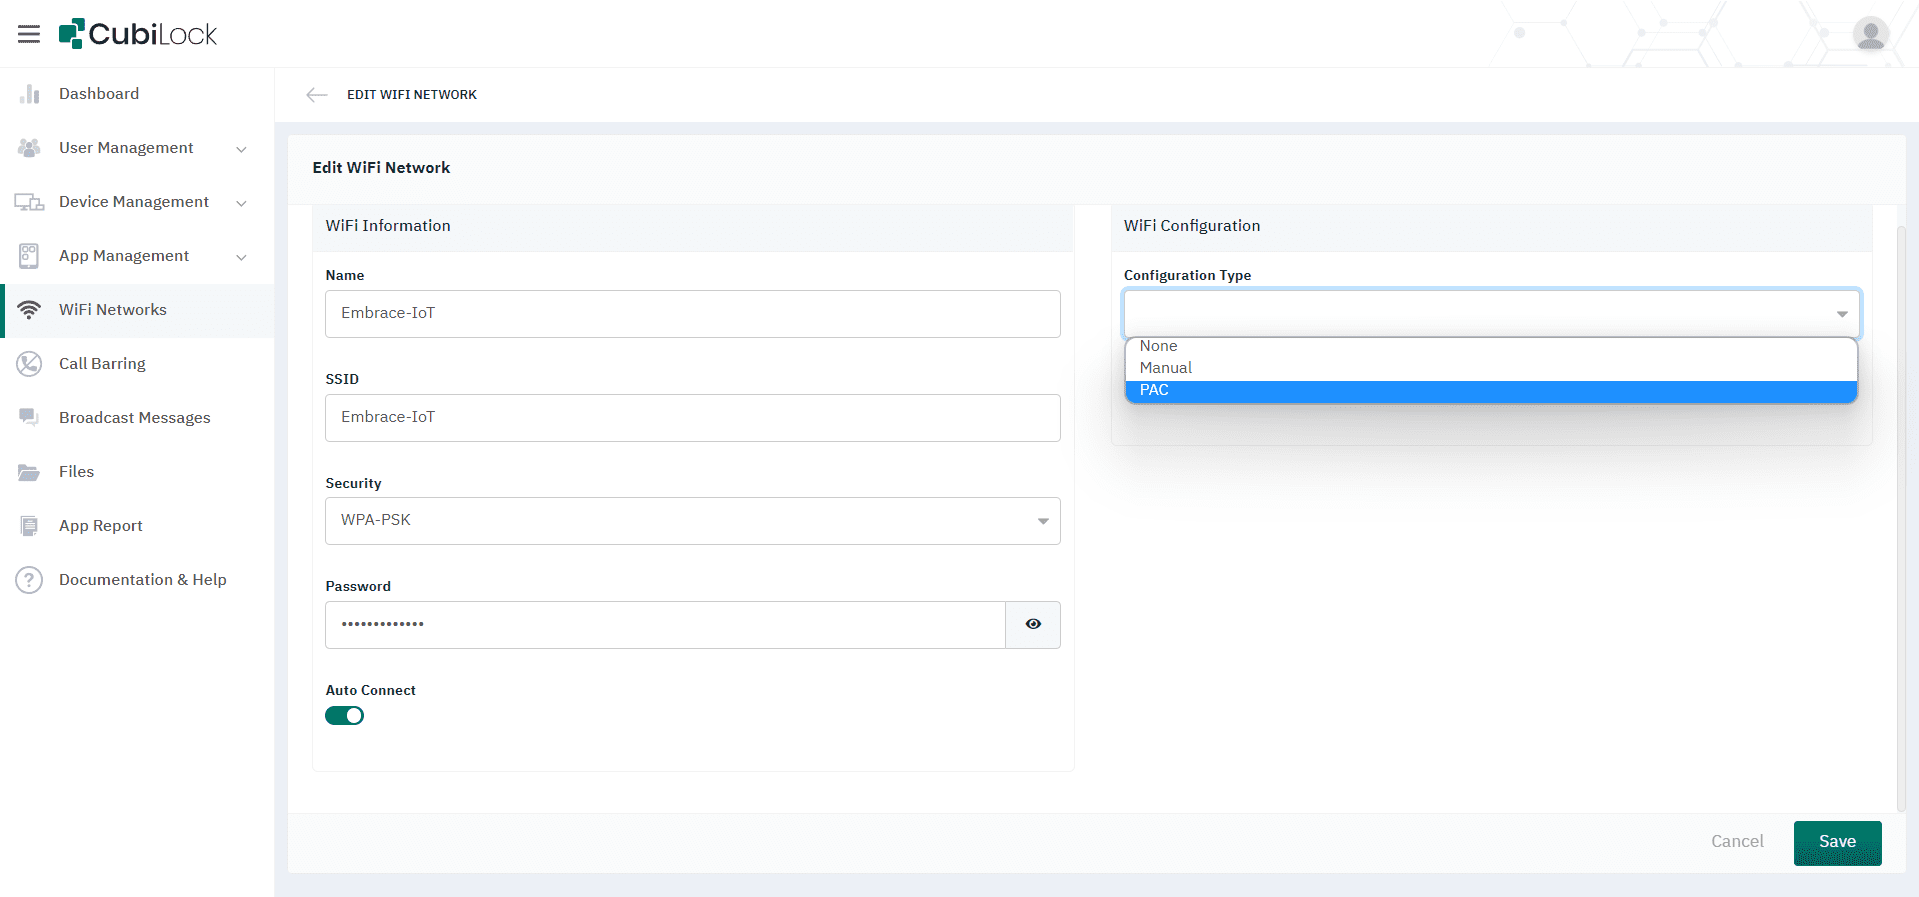Click the Configuration Type dropdown arrow
This screenshot has height=897, width=1919.
[1841, 314]
